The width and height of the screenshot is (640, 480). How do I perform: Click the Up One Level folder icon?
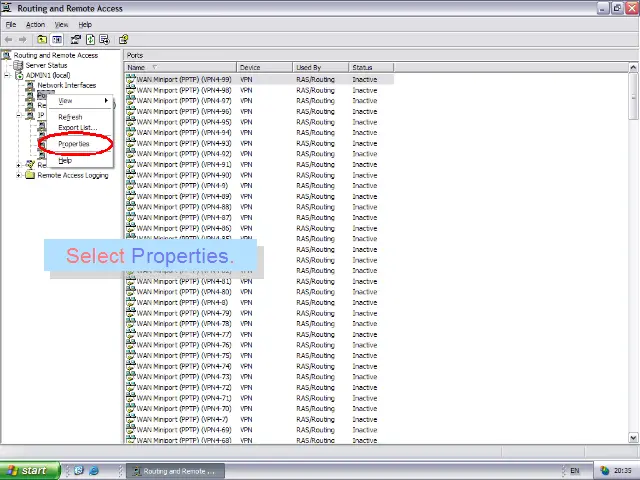click(x=42, y=40)
